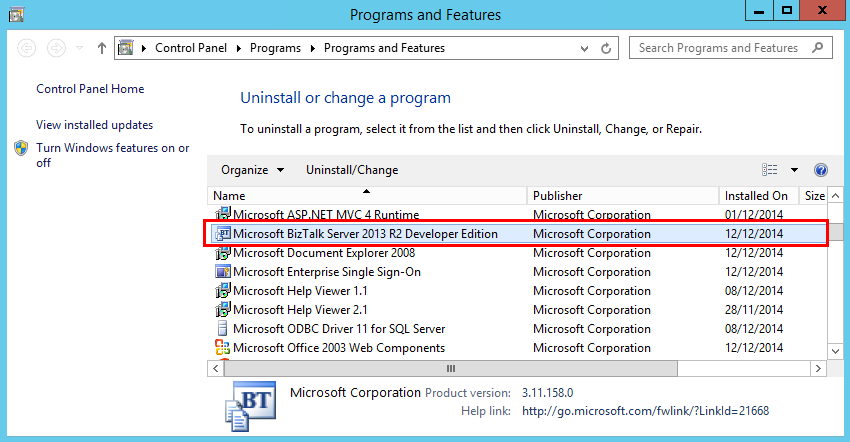
Task: Click the Up arrow navigation button
Action: pyautogui.click(x=102, y=48)
